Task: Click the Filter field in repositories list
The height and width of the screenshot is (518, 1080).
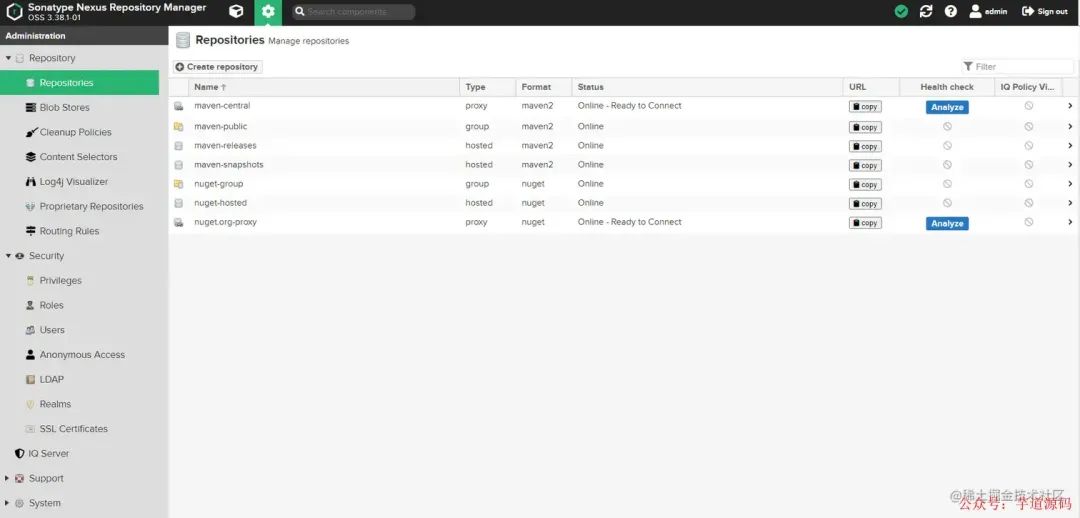Action: point(1017,67)
